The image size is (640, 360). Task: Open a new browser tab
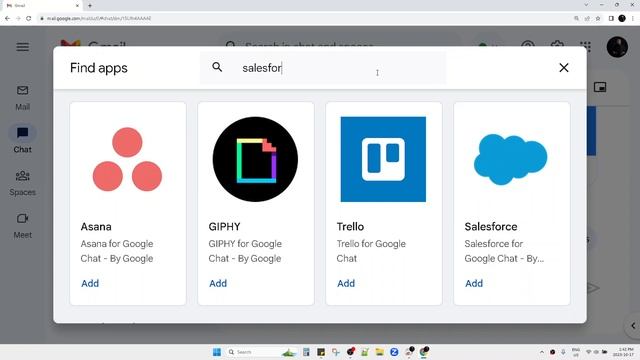coord(90,6)
